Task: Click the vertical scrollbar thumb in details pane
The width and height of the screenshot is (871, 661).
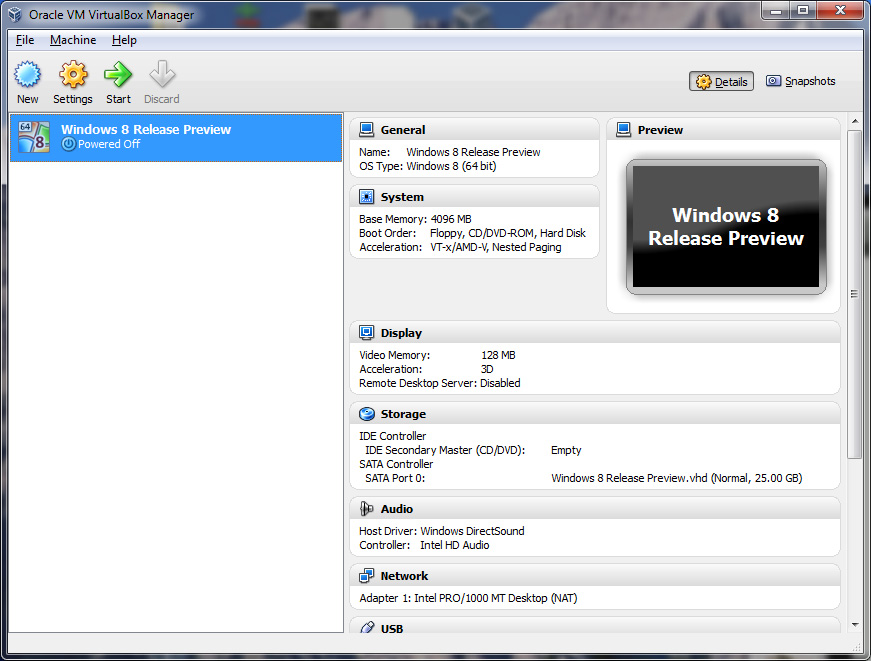Action: (855, 294)
